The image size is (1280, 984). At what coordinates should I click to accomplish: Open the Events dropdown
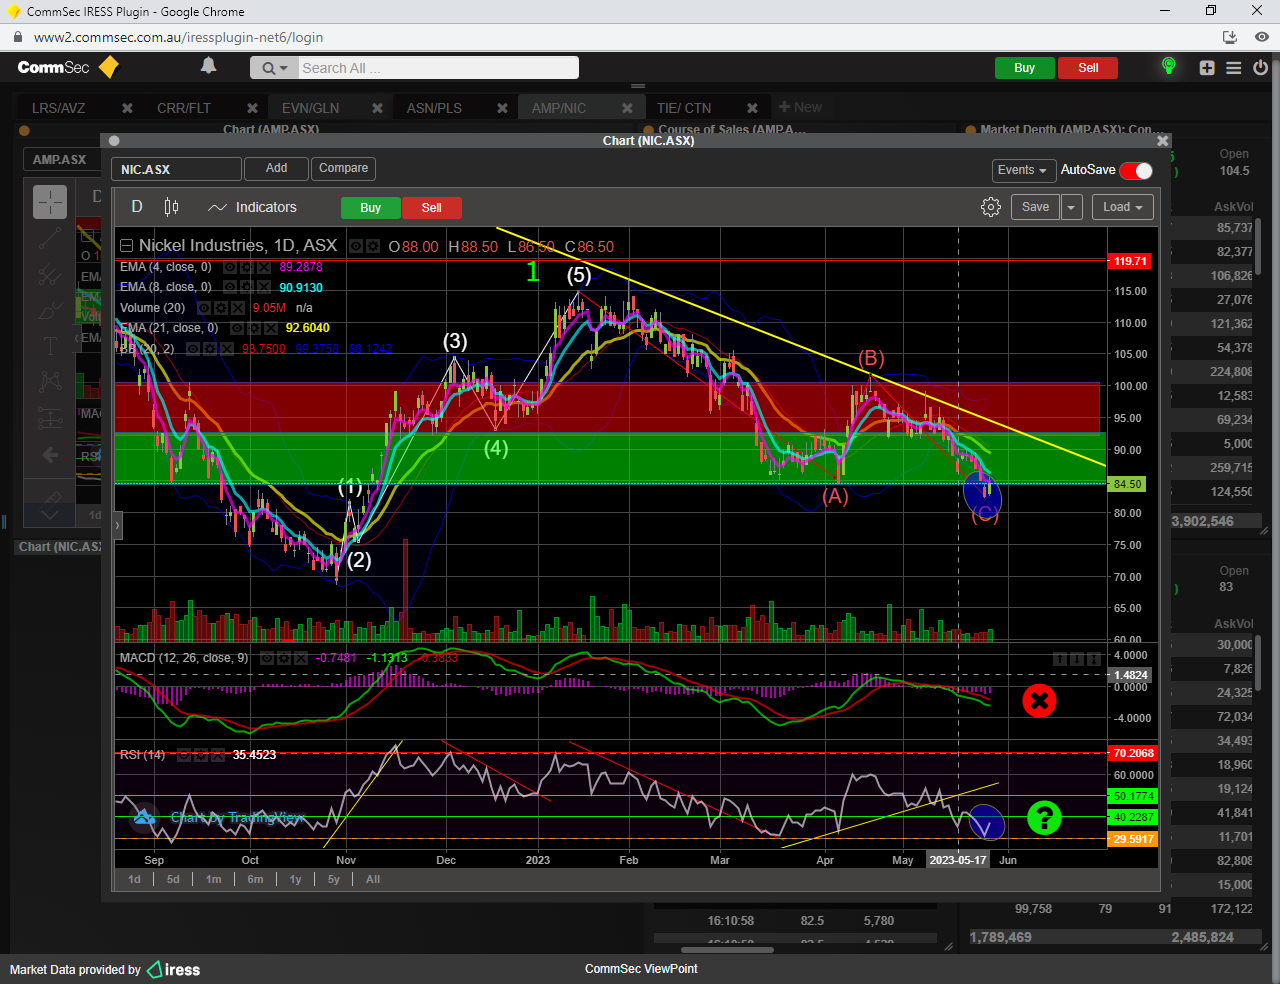pyautogui.click(x=1022, y=170)
